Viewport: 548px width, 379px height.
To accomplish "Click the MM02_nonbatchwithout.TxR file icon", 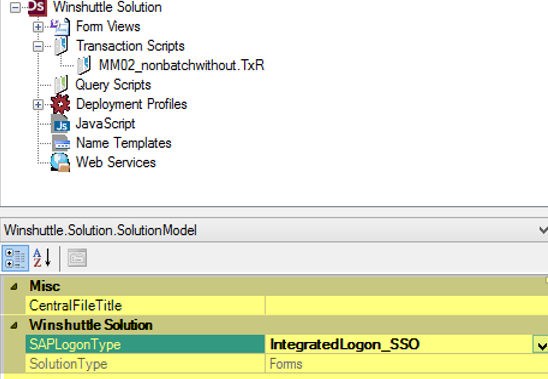I will coord(84,65).
